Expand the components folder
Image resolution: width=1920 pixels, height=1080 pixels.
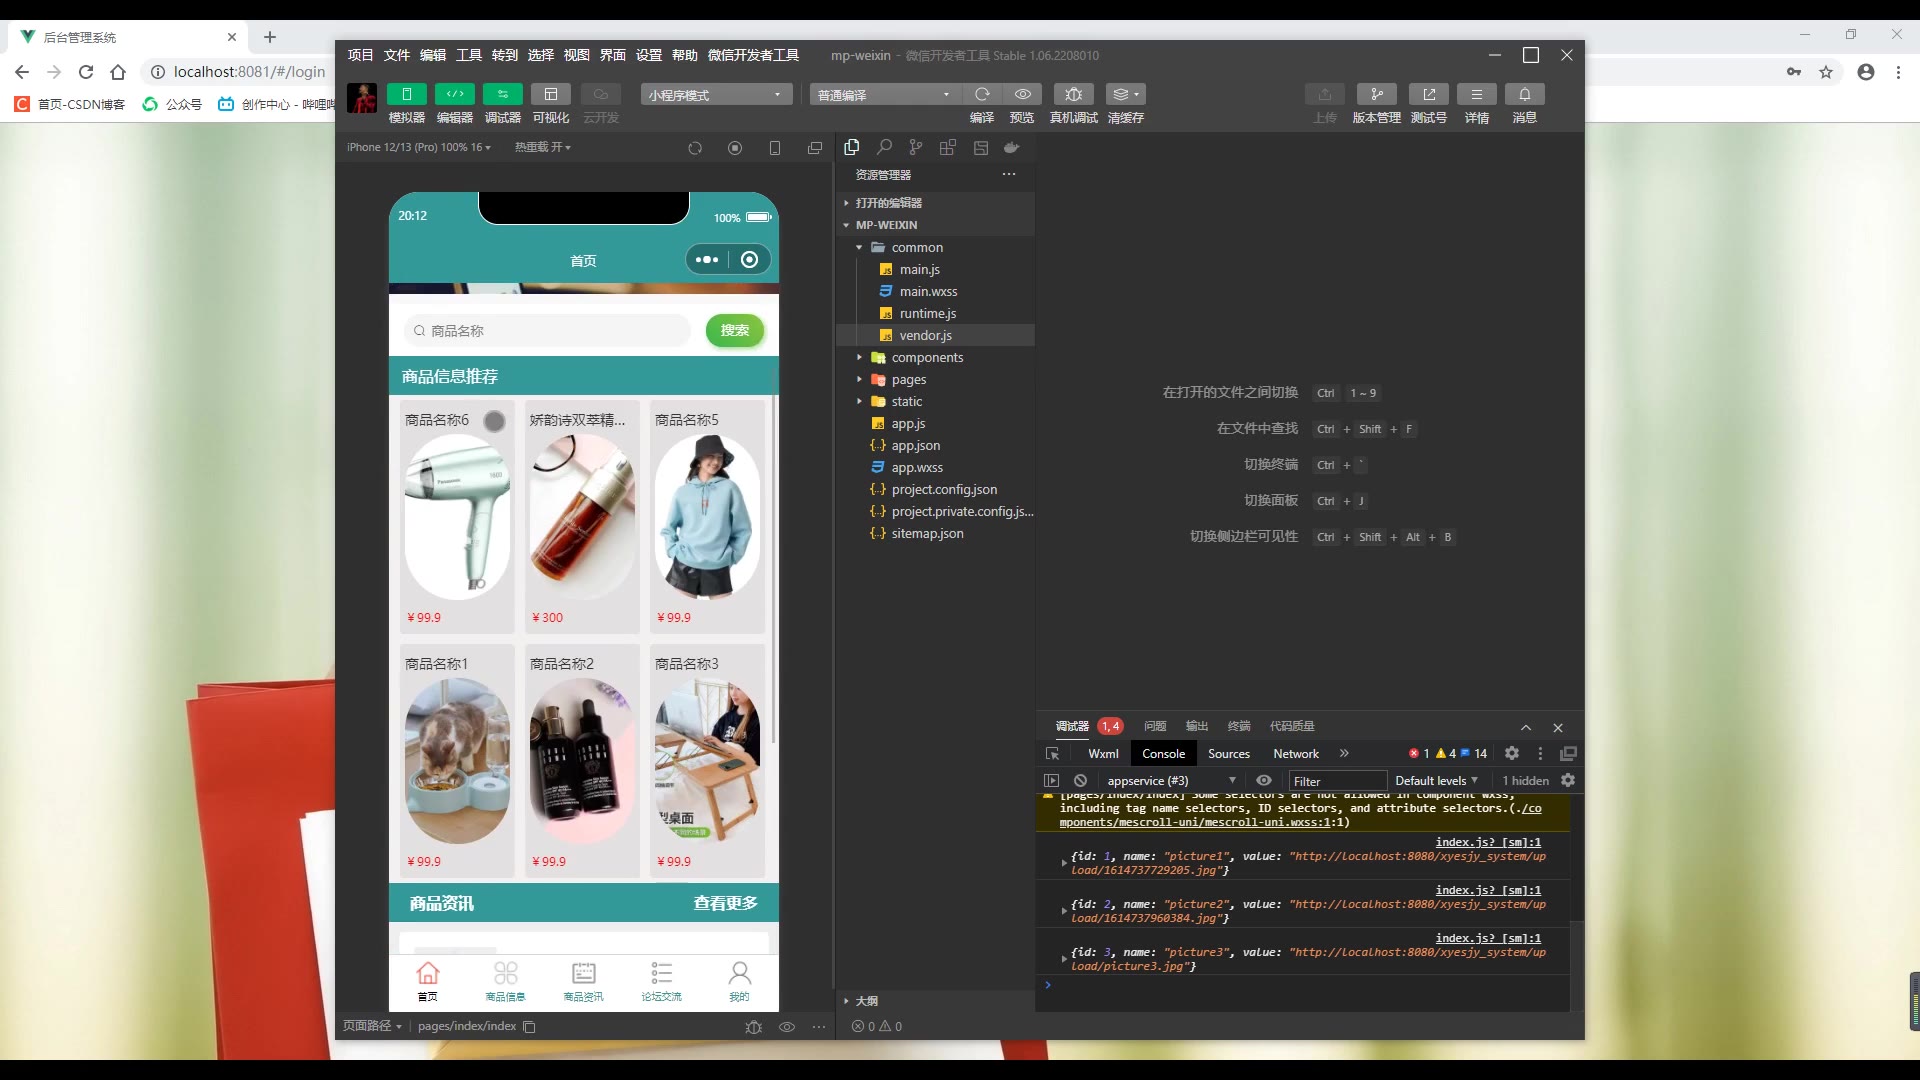tap(935, 357)
